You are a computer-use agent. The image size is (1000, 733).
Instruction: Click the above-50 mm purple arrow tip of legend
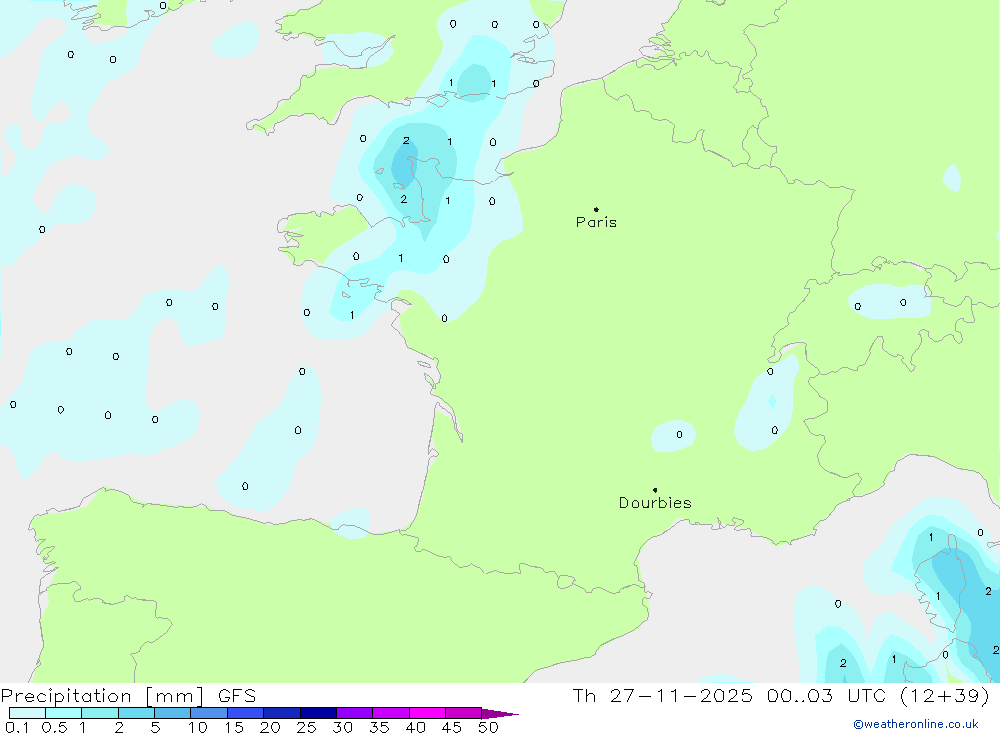pyautogui.click(x=500, y=714)
